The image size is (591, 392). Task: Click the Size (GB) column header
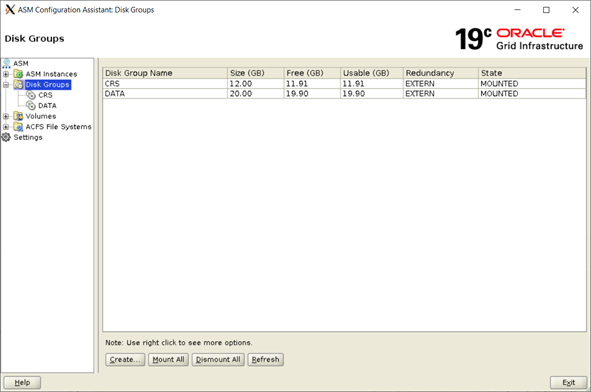256,73
